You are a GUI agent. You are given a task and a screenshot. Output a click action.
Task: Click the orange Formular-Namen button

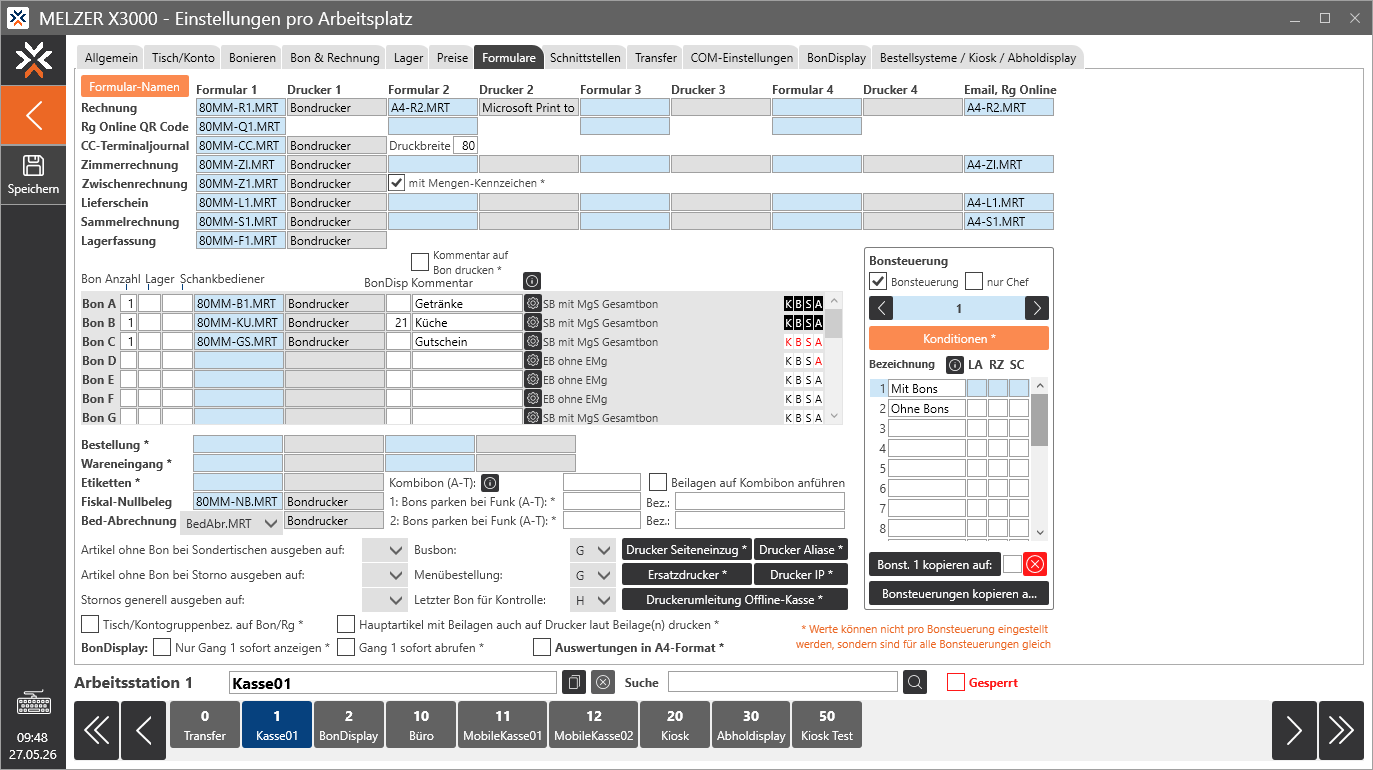(x=134, y=86)
